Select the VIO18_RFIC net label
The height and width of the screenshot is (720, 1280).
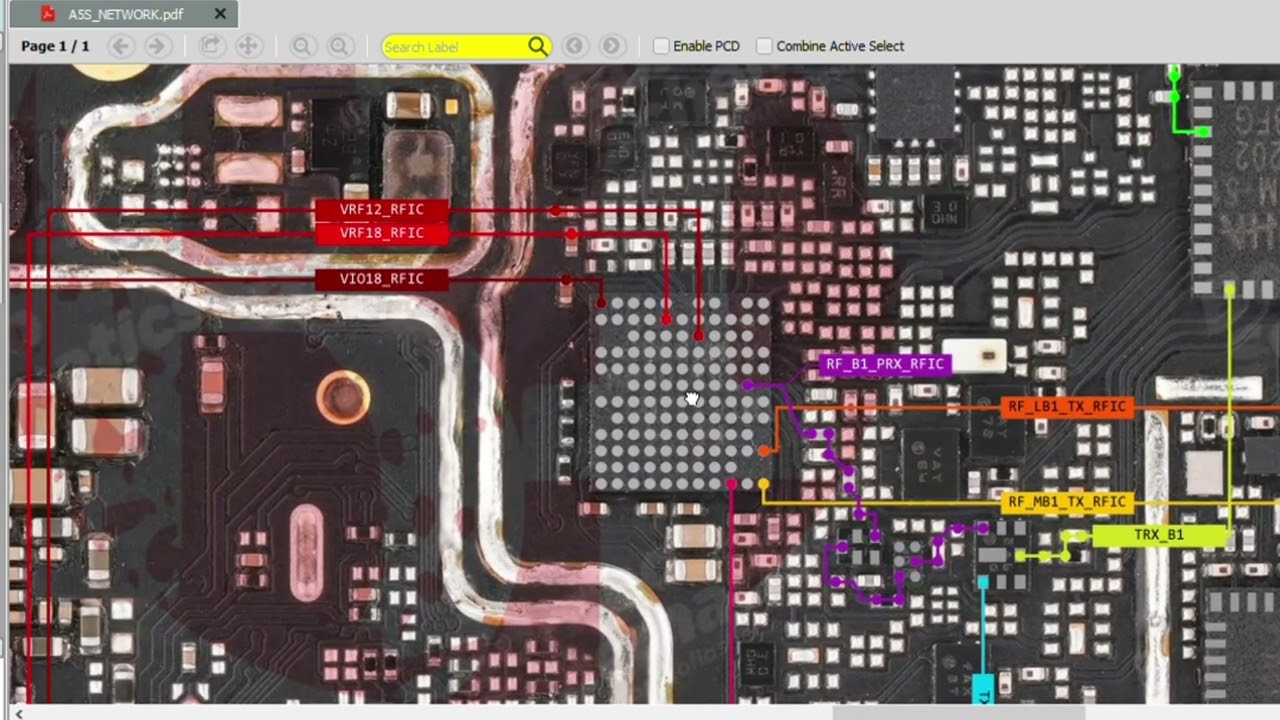tap(382, 279)
